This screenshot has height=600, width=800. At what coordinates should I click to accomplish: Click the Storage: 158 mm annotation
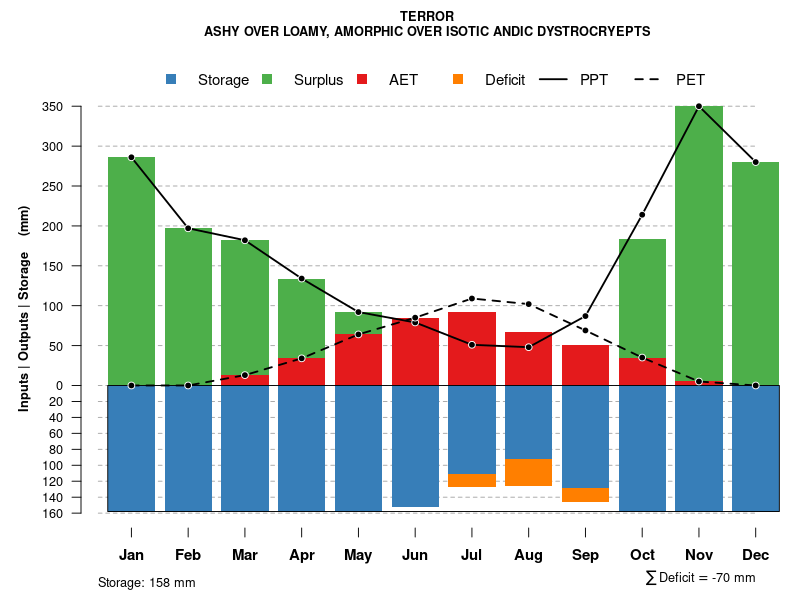[147, 582]
